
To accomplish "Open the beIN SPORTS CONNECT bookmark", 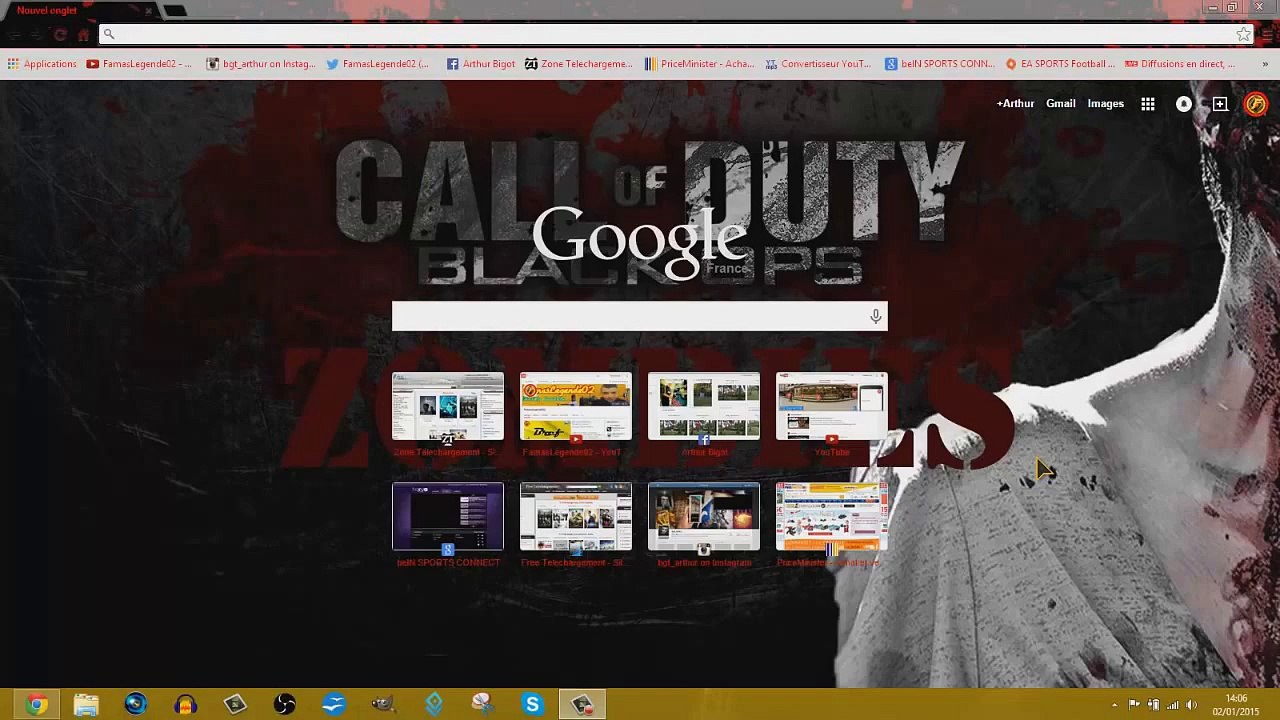I will tap(939, 64).
